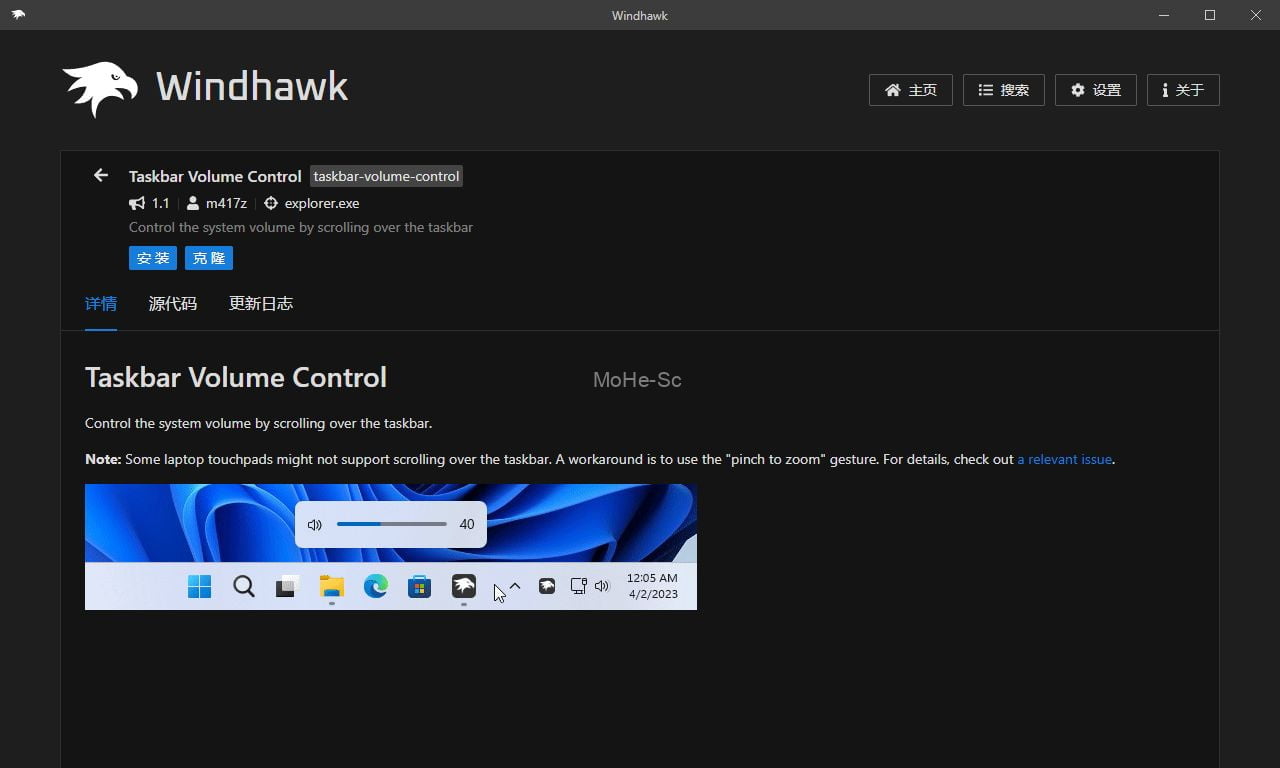Open the "a relevant issue" link
Viewport: 1280px width, 768px height.
point(1064,460)
